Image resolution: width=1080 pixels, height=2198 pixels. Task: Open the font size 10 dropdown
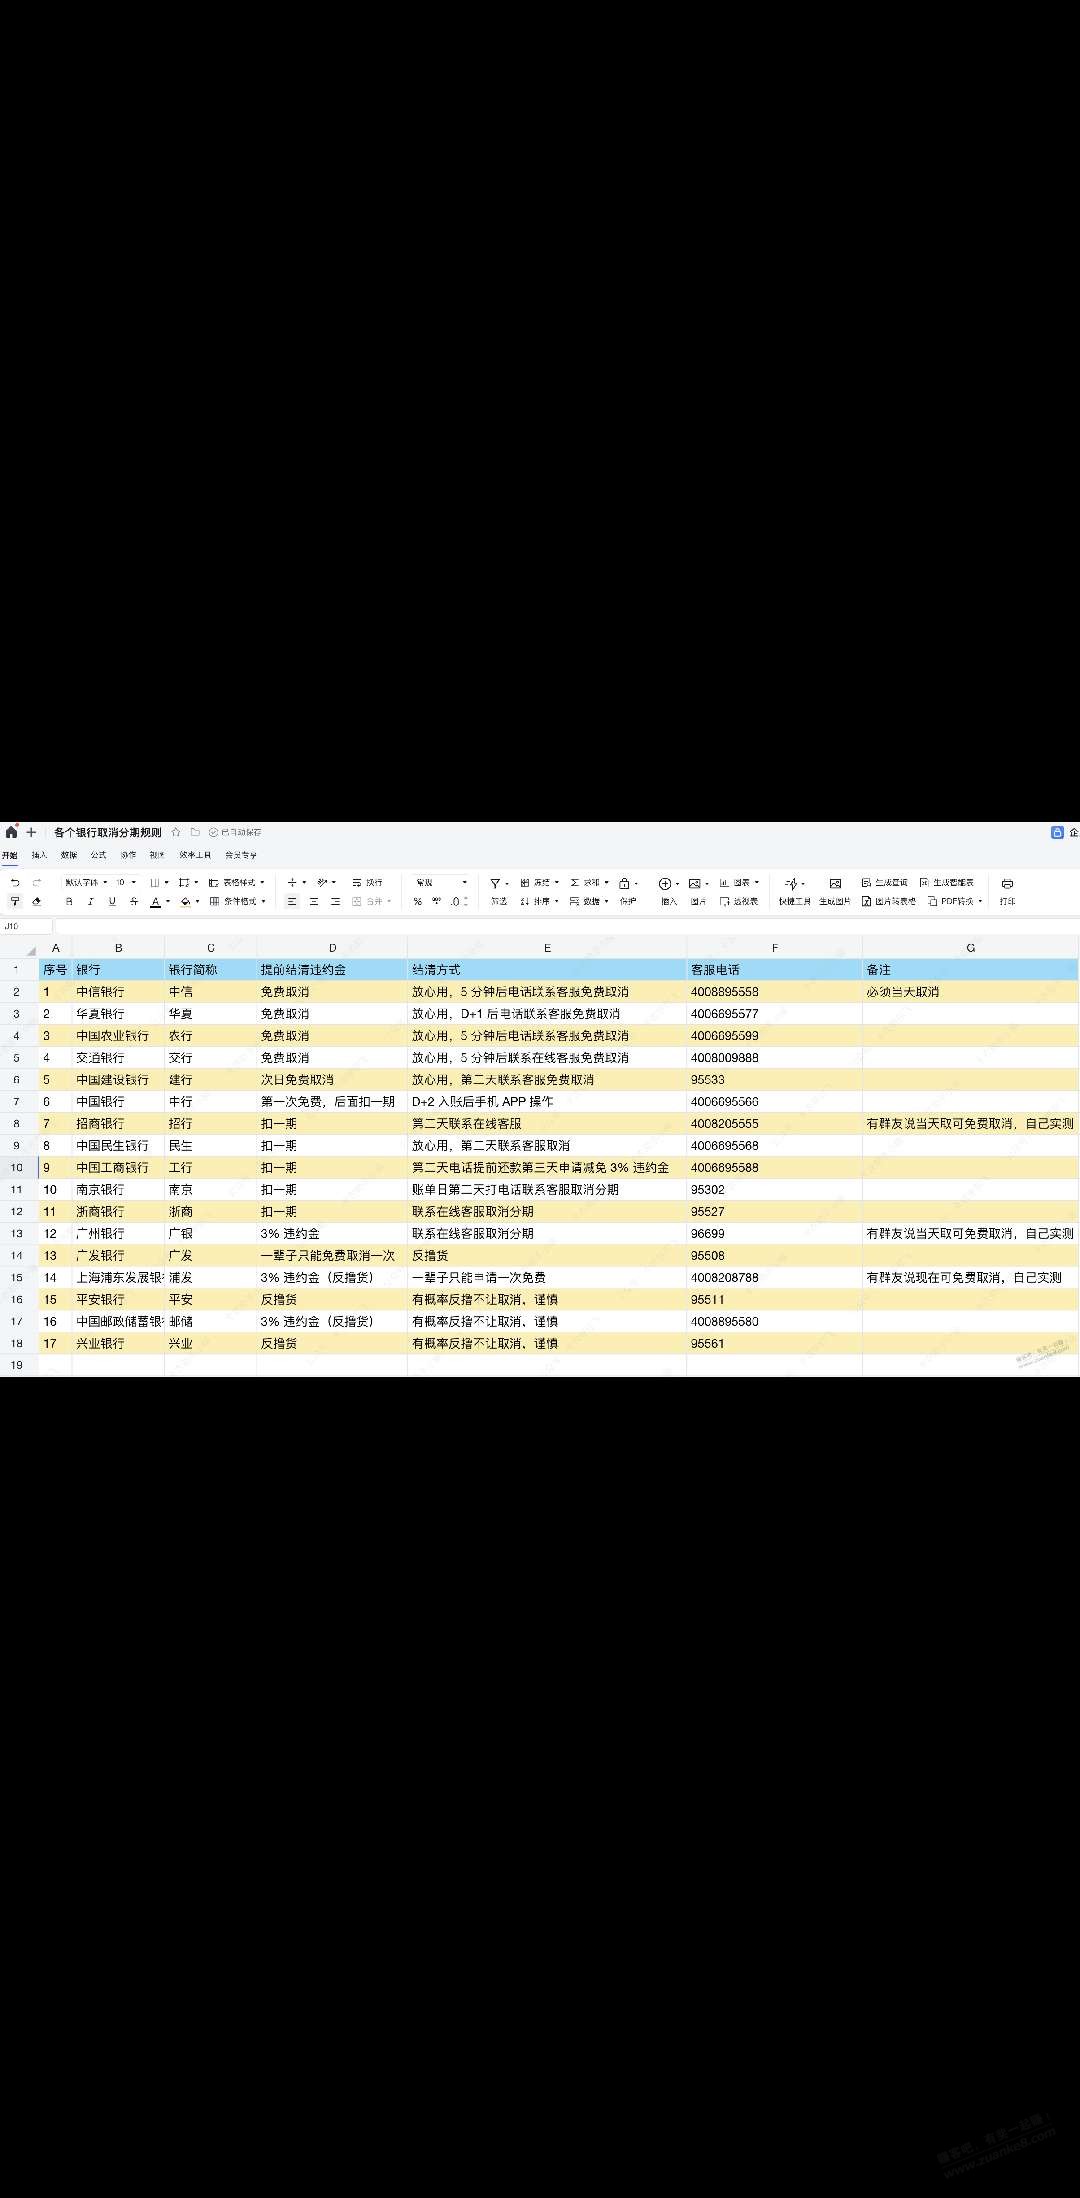click(x=126, y=882)
